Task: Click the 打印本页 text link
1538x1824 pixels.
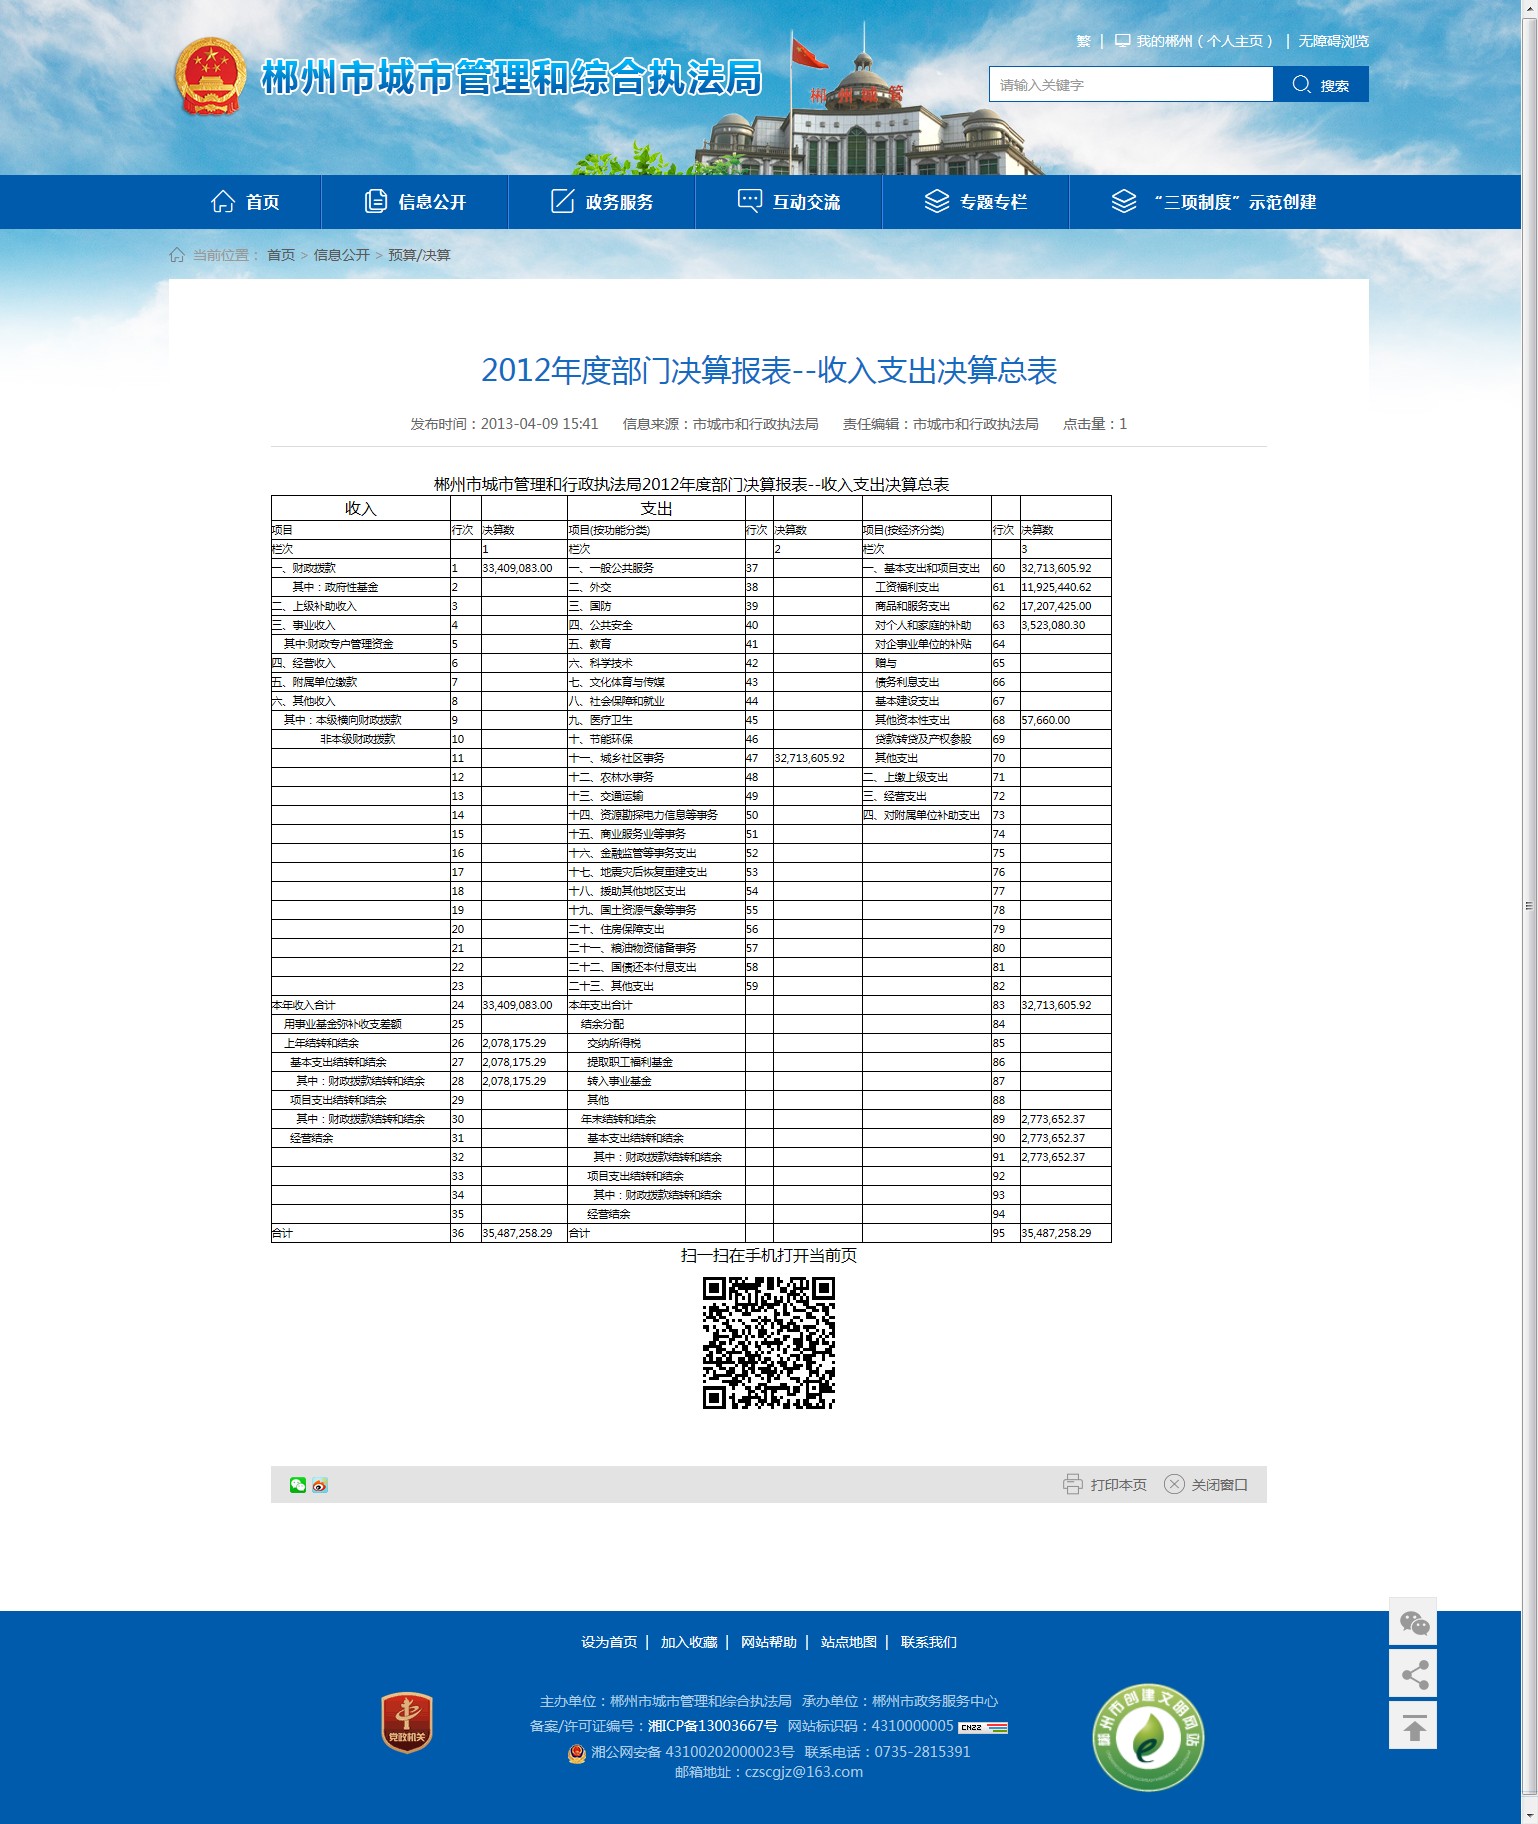Action: pos(1119,1485)
